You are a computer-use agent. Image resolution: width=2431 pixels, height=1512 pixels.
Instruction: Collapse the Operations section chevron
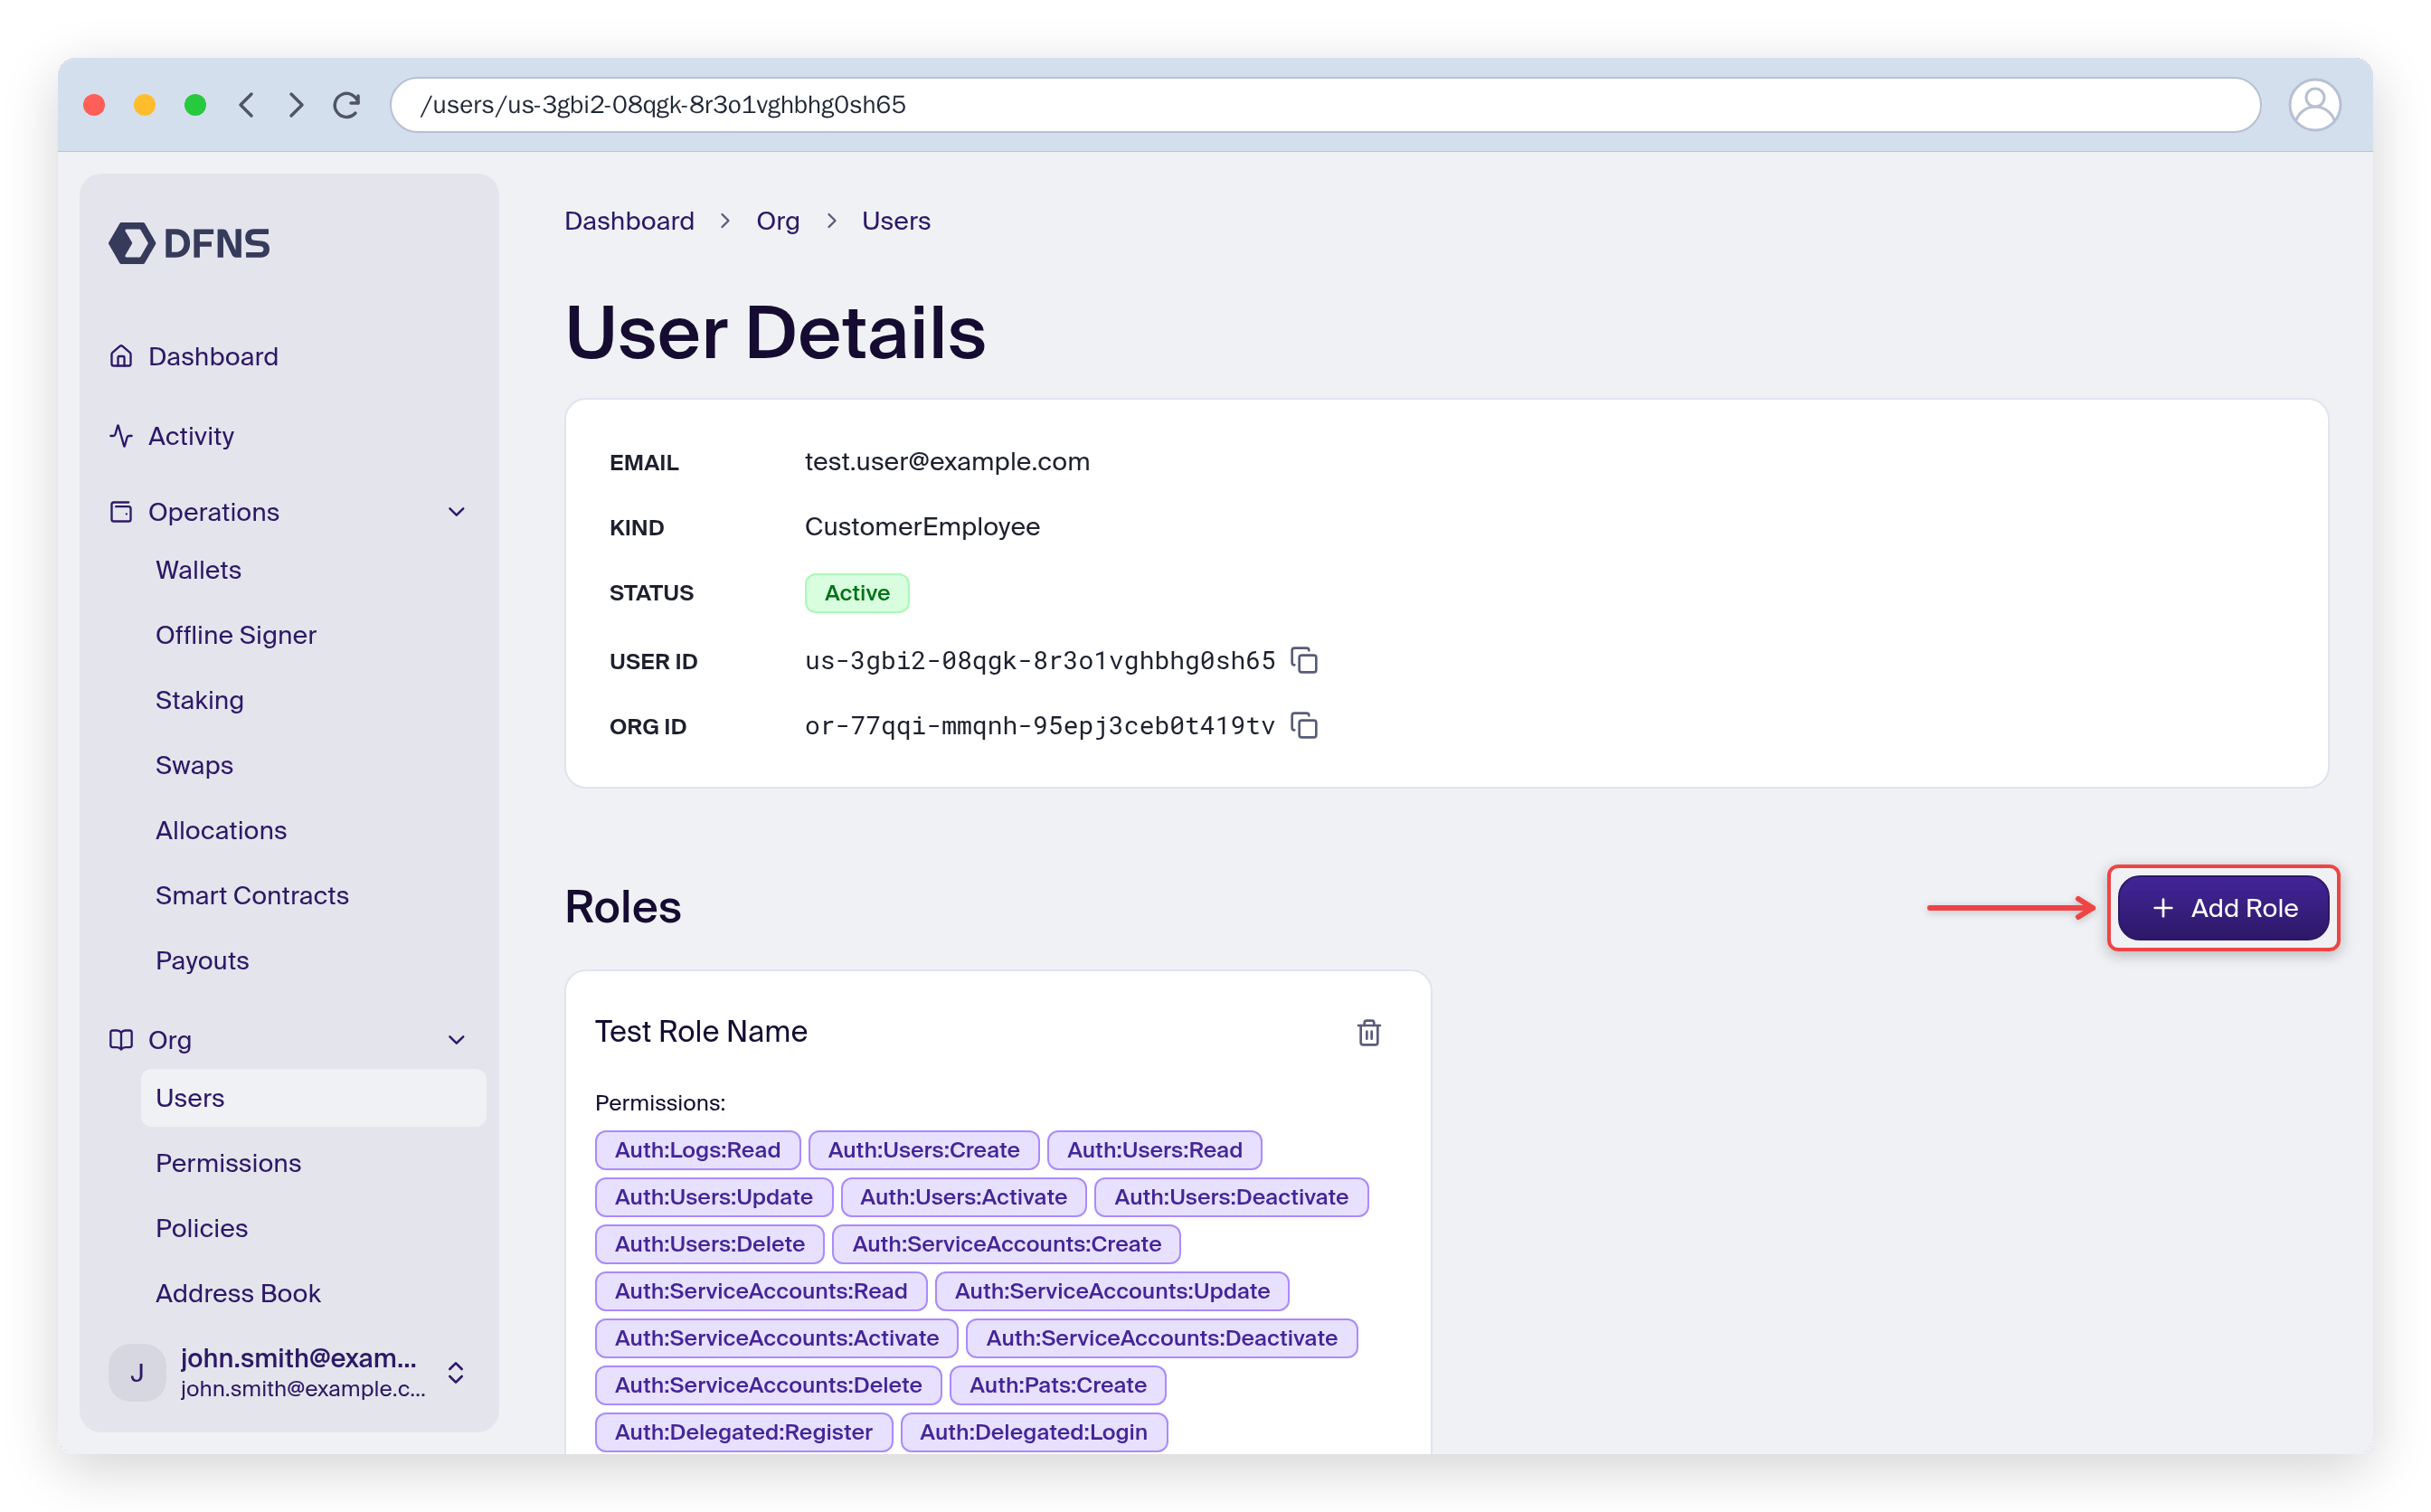tap(457, 512)
